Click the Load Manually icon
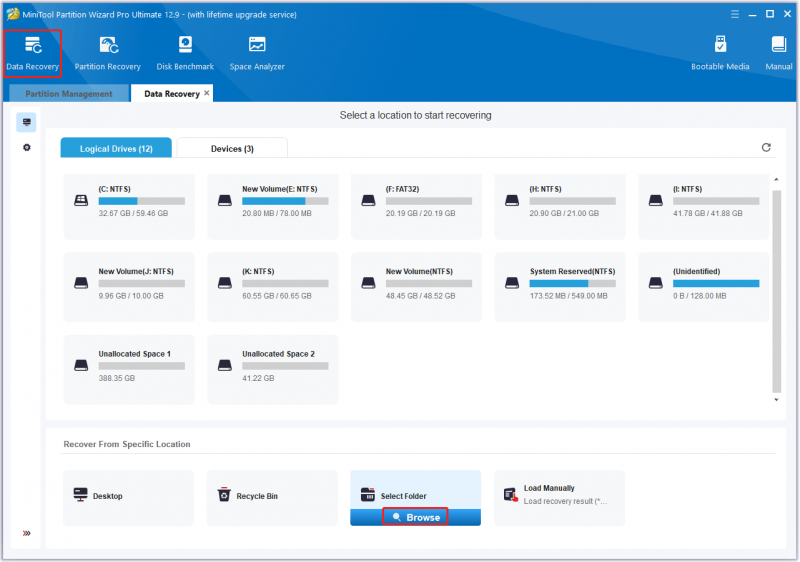The width and height of the screenshot is (800, 562). click(x=511, y=495)
